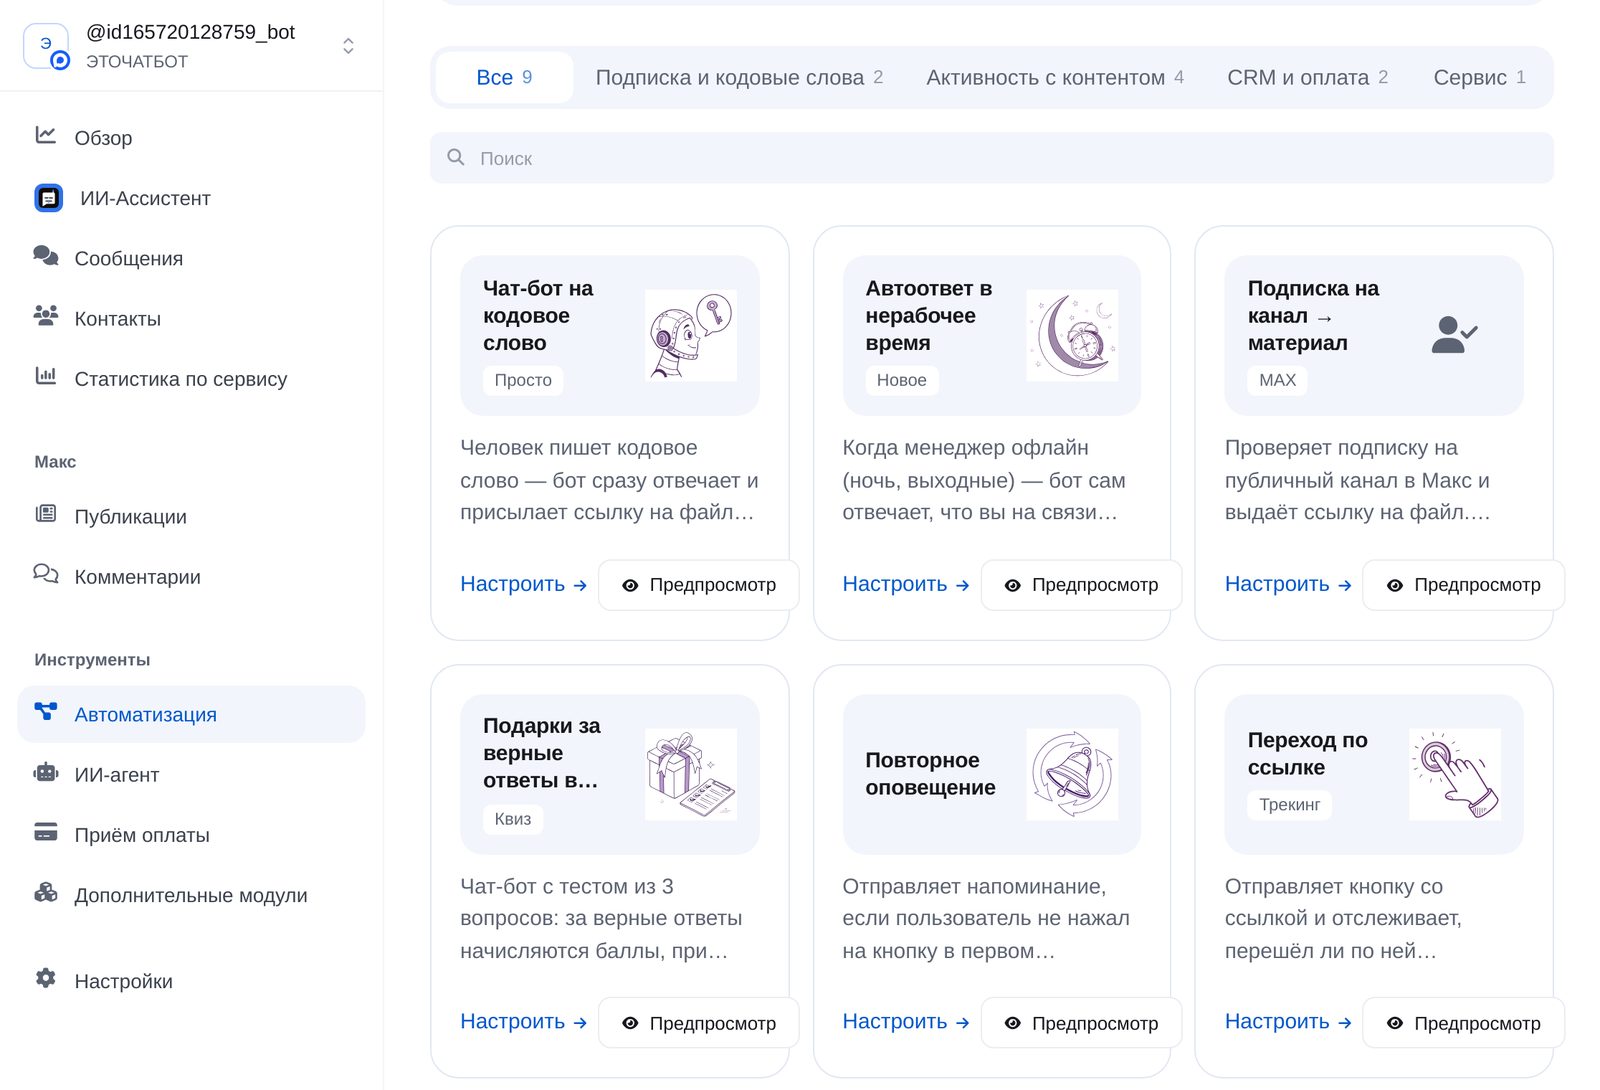
Task: Open the ИИ-Ассистент icon
Action: pos(48,198)
